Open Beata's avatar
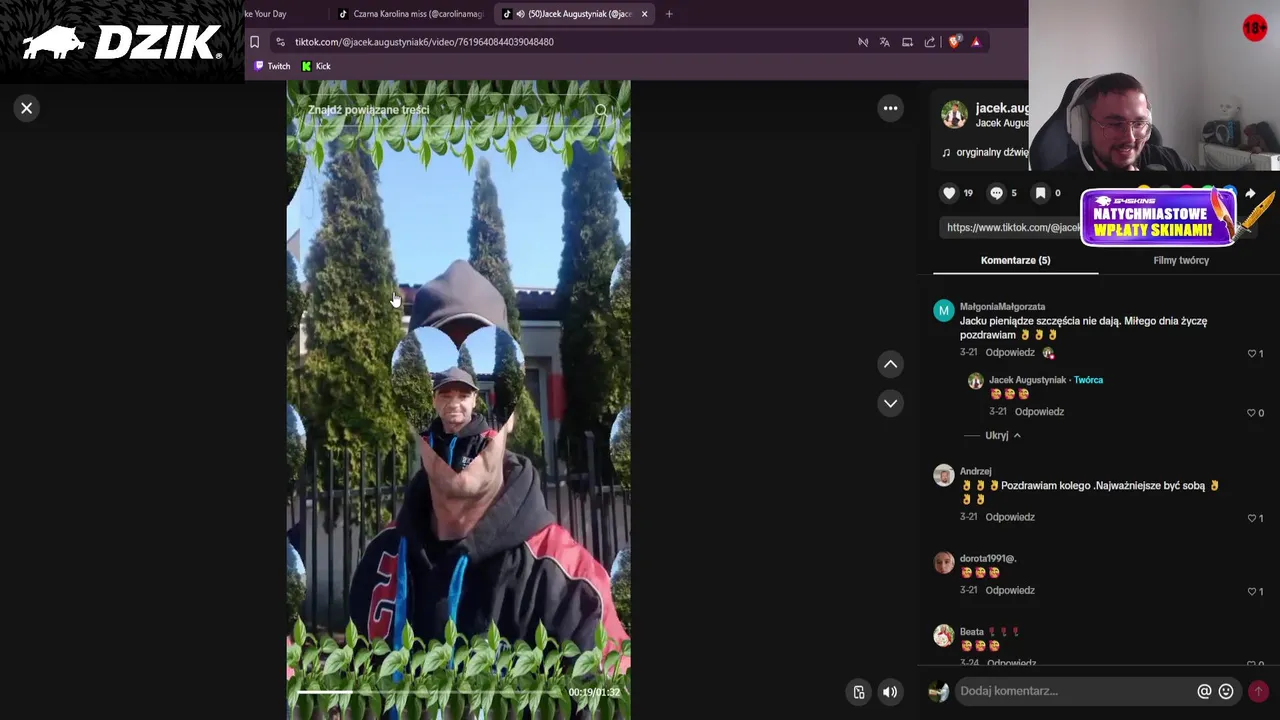The image size is (1280, 720). click(x=944, y=636)
